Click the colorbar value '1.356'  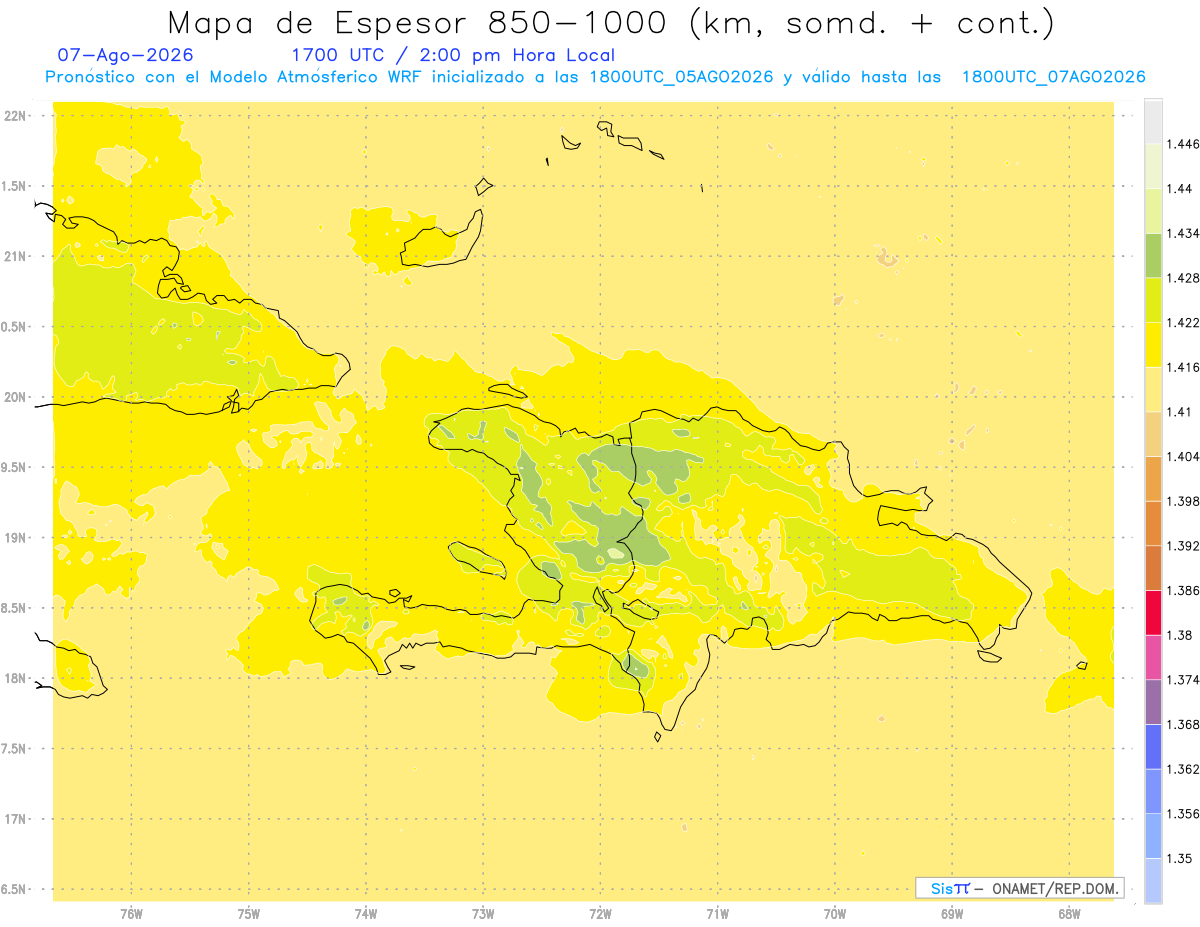click(1183, 814)
